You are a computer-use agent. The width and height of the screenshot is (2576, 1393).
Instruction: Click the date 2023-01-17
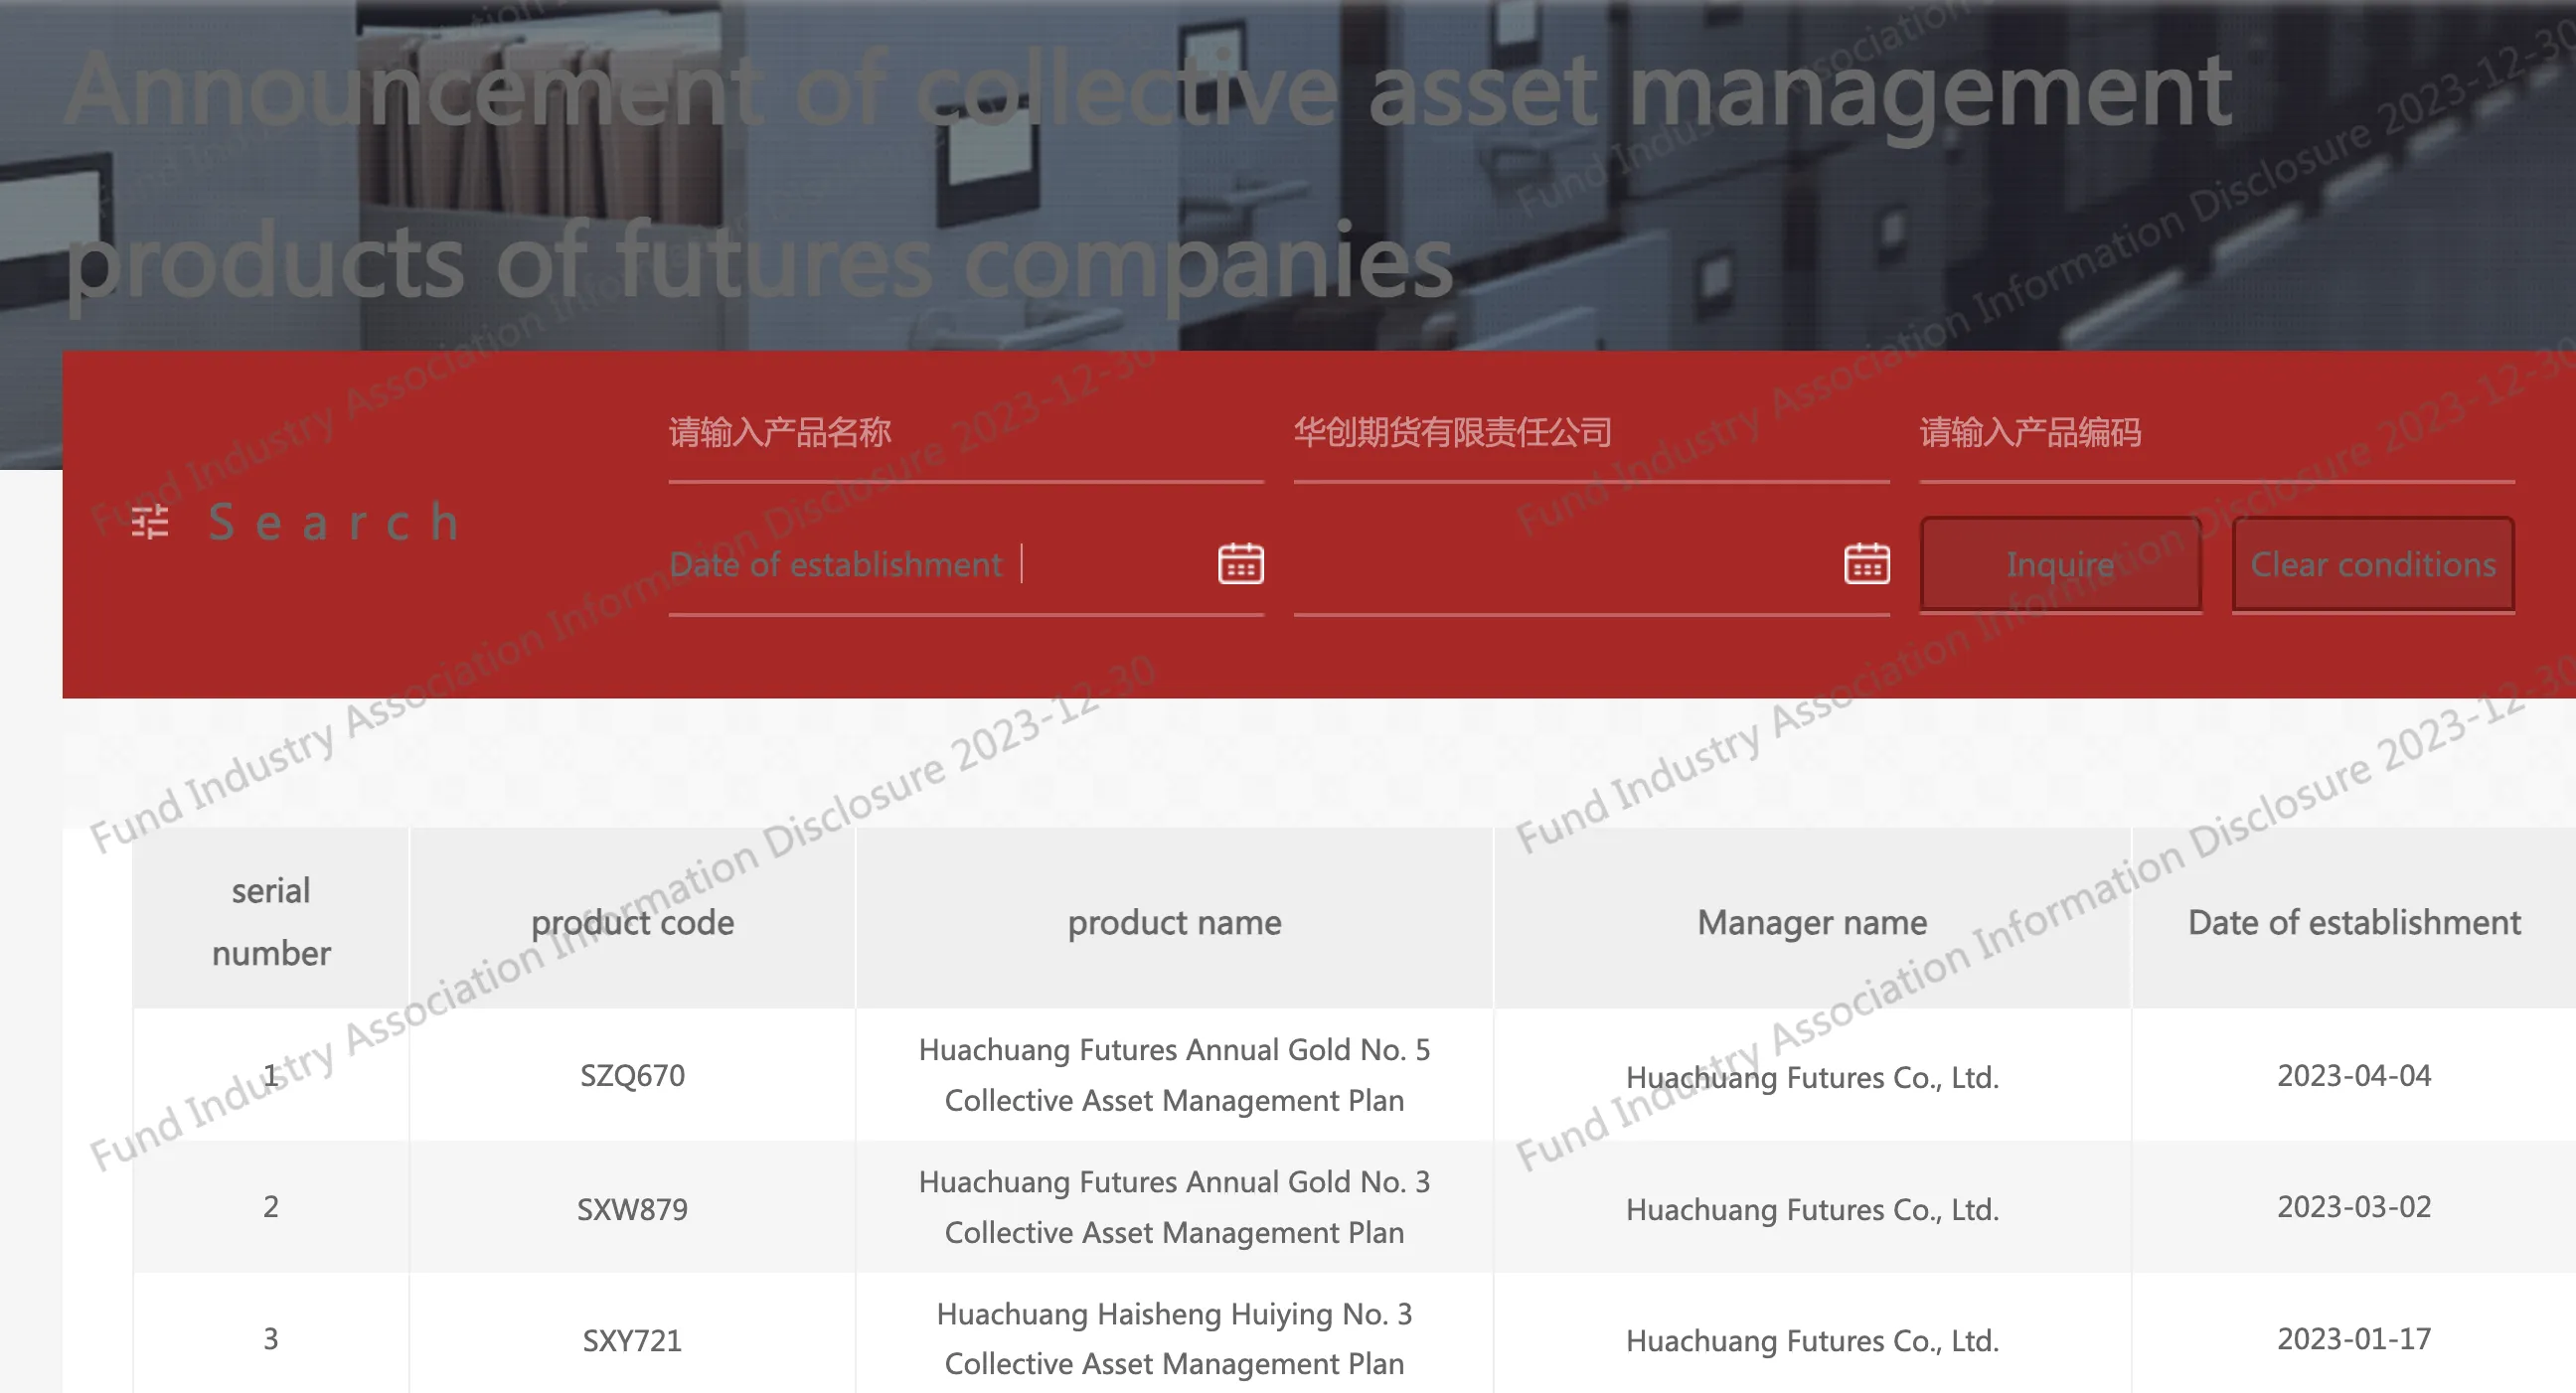click(x=2354, y=1338)
